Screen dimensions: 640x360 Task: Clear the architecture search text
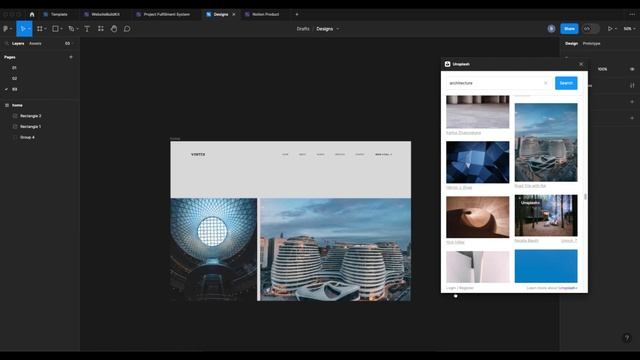[546, 83]
